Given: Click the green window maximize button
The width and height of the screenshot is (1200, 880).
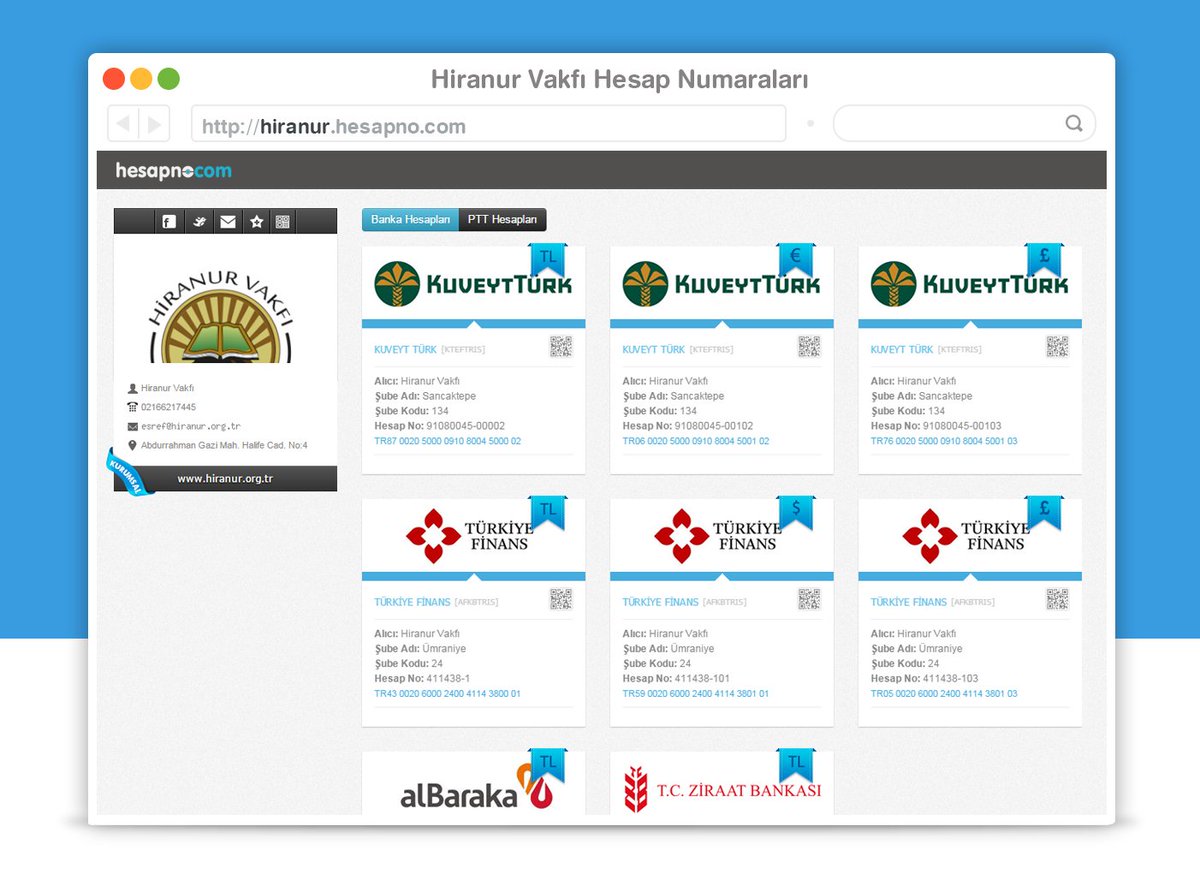Looking at the screenshot, I should coord(169,78).
